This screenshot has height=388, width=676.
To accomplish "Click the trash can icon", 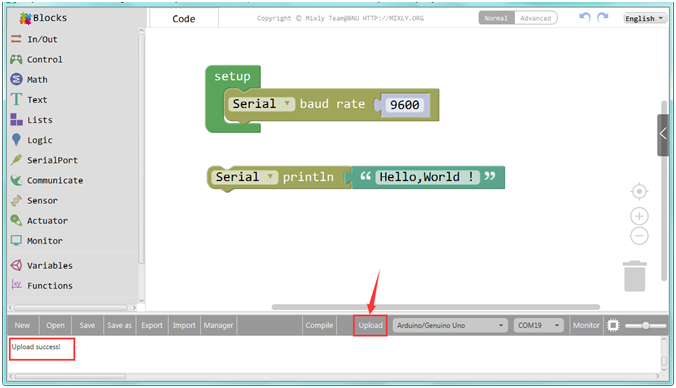I will [x=635, y=276].
